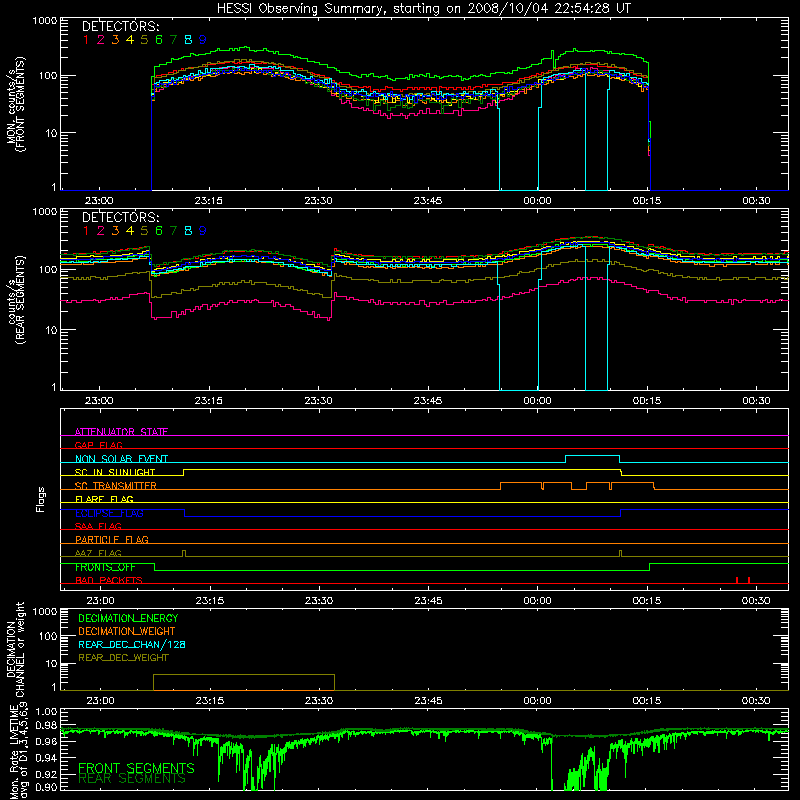Click REAR SEGMENTS label in livetime panel

[x=132, y=779]
